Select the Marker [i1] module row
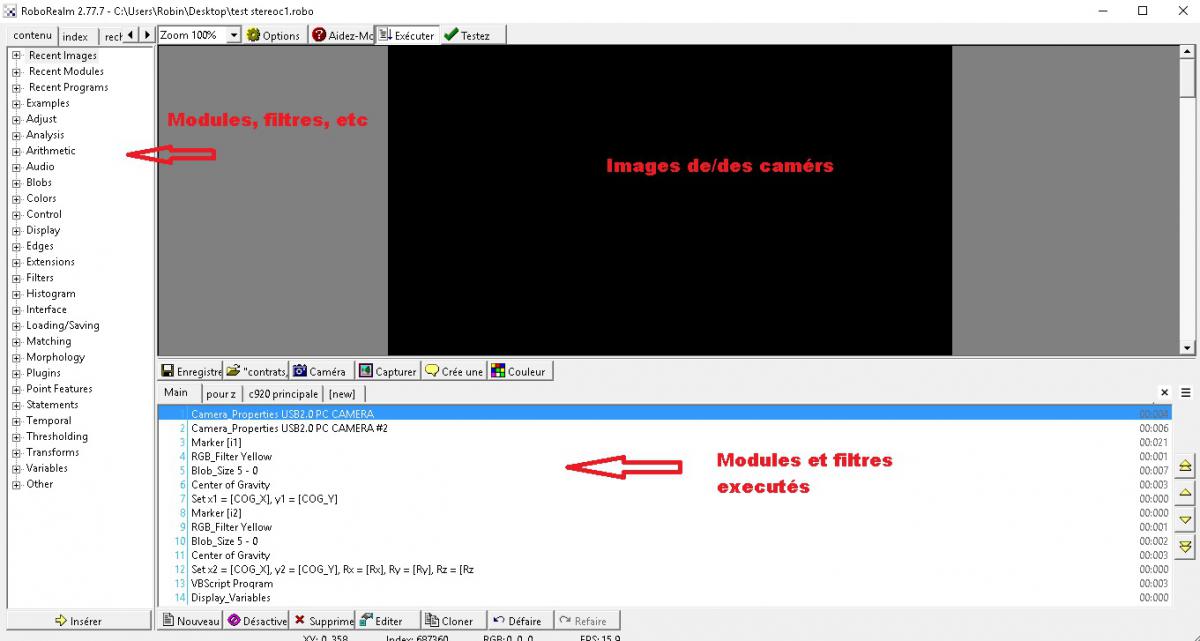The height and width of the screenshot is (641, 1200). click(x=663, y=442)
